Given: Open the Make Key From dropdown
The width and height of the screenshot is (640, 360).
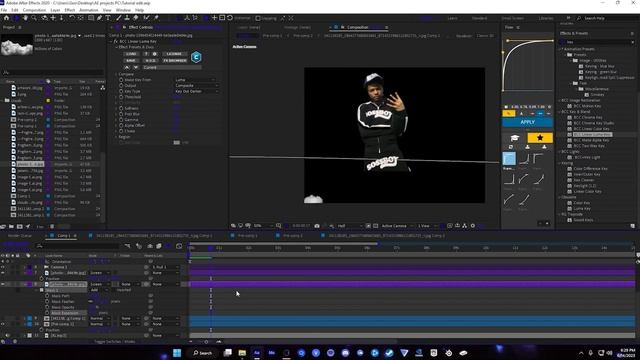Looking at the screenshot, I should (195, 80).
